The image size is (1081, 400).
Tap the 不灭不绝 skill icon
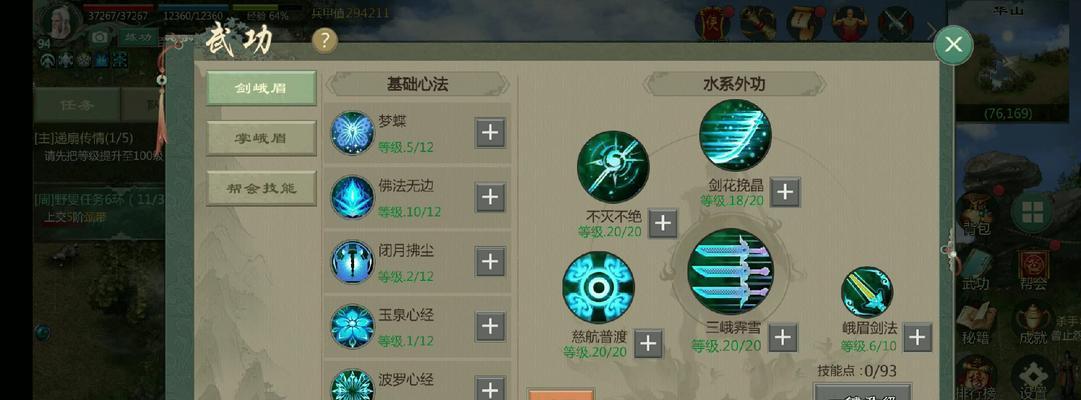pyautogui.click(x=613, y=167)
